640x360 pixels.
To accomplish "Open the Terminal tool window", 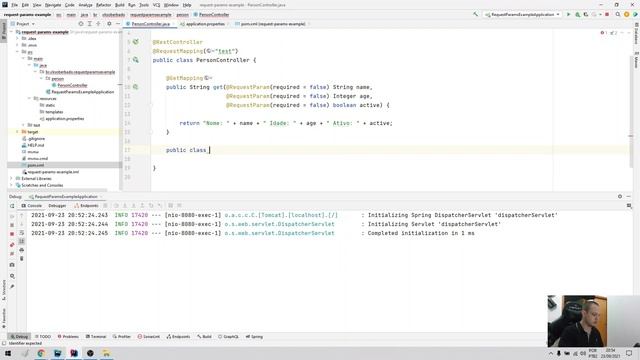I will coord(96,337).
